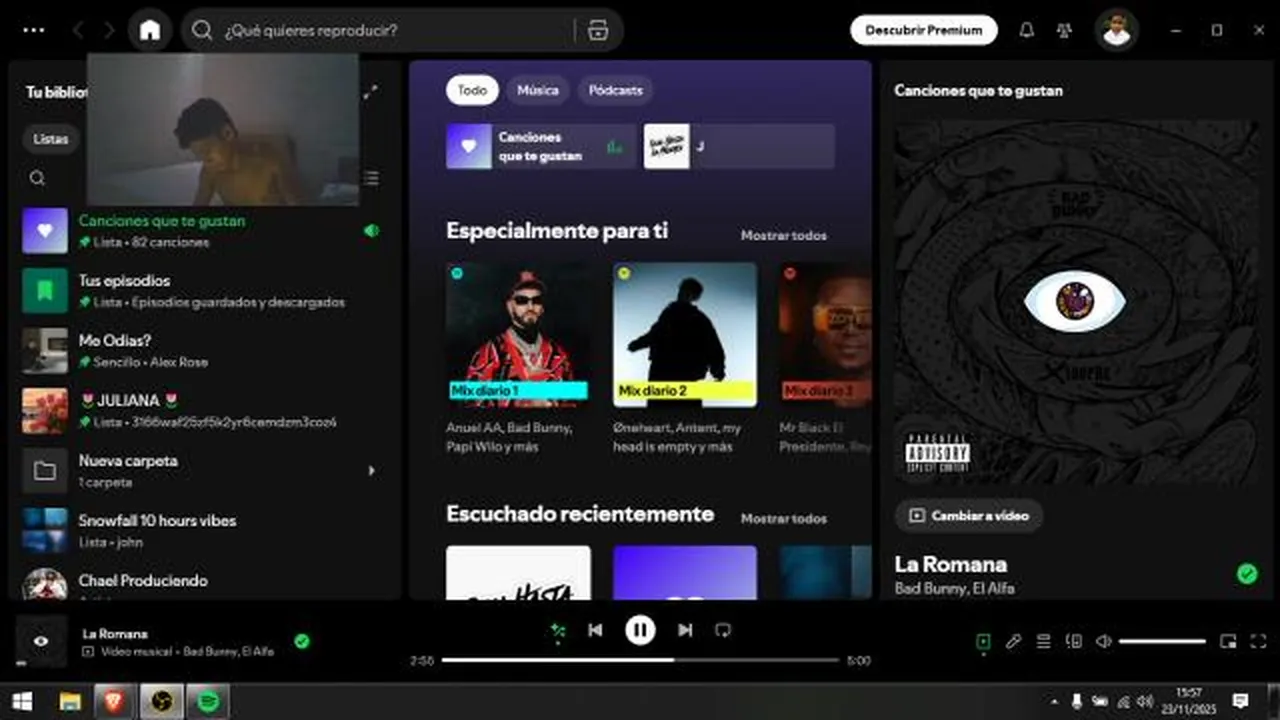
Task: Select the Música filter tab
Action: pos(538,90)
